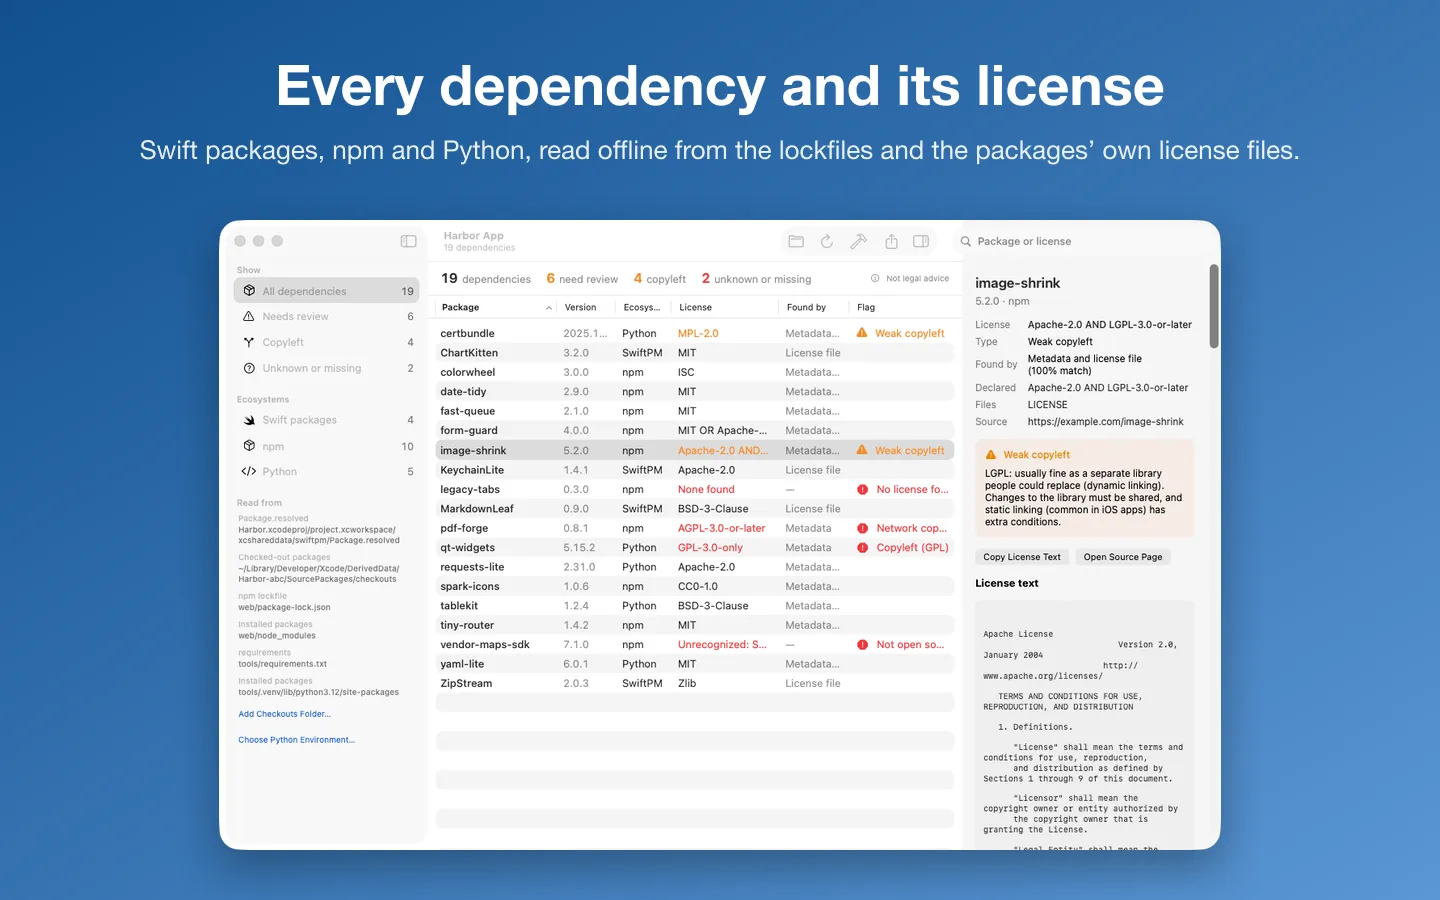The image size is (1440, 900).
Task: Click image-shrink's orange warning flag icon
Action: coord(862,450)
